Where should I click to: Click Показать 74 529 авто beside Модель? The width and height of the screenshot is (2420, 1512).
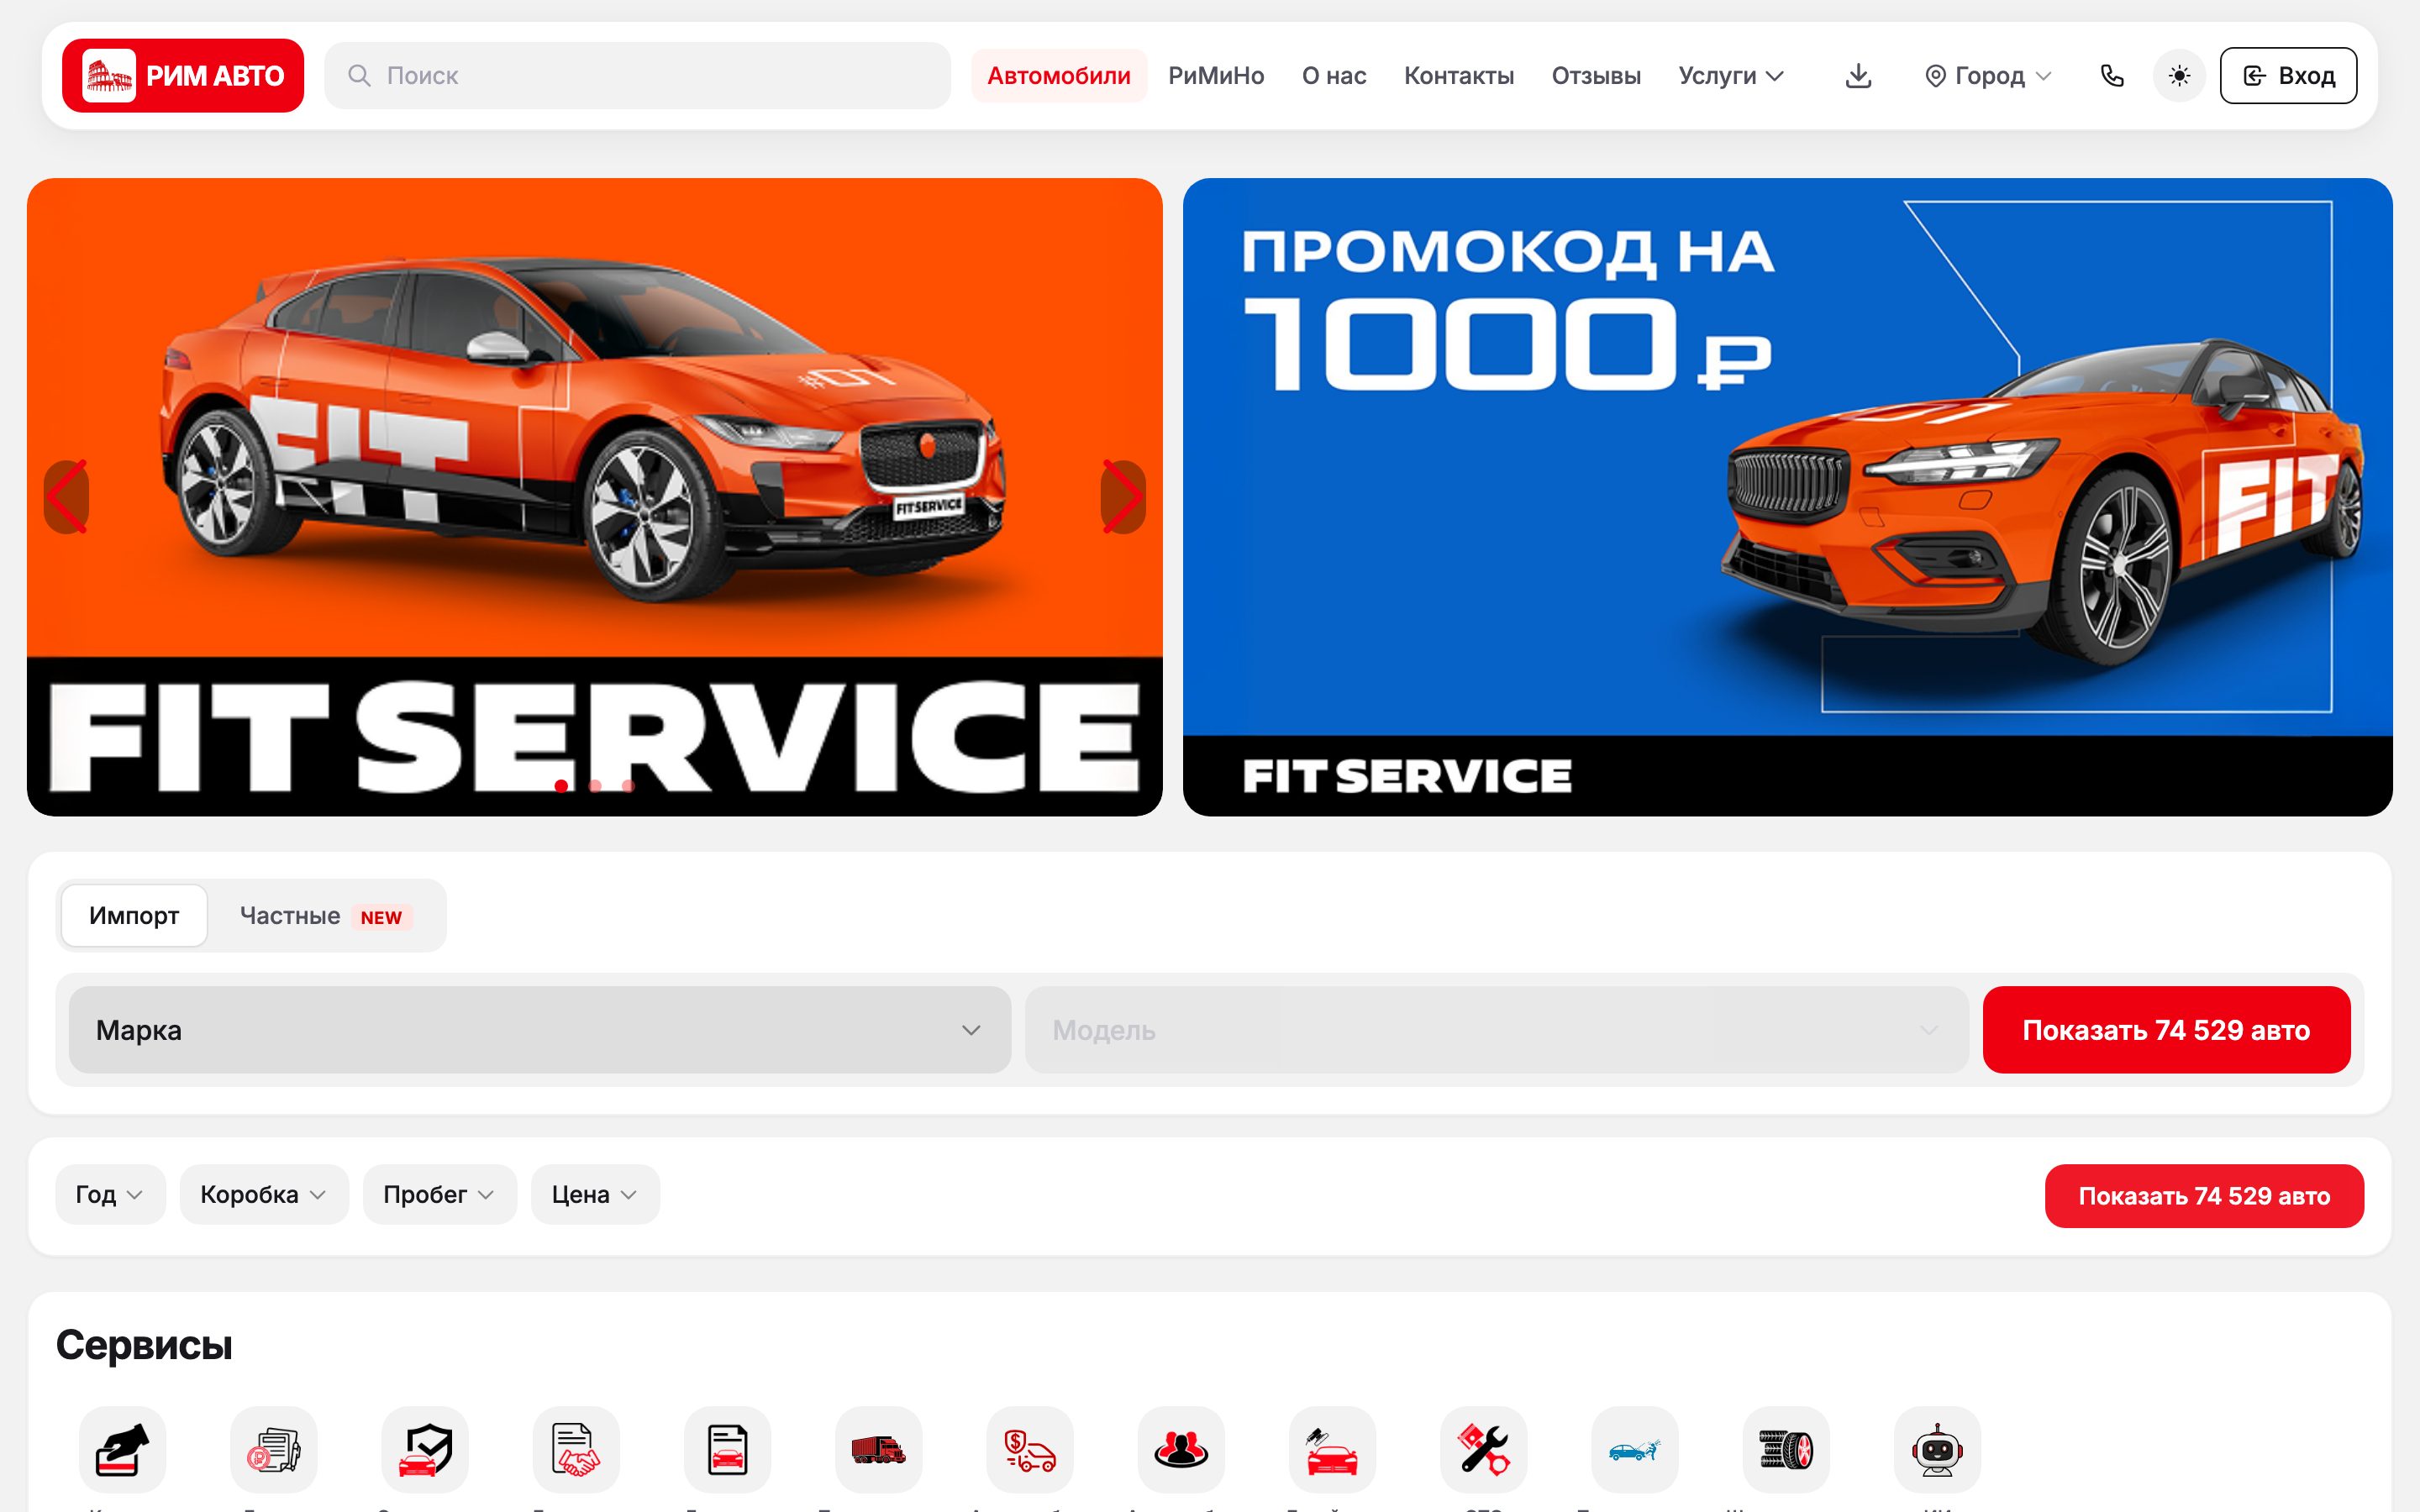[2166, 1030]
